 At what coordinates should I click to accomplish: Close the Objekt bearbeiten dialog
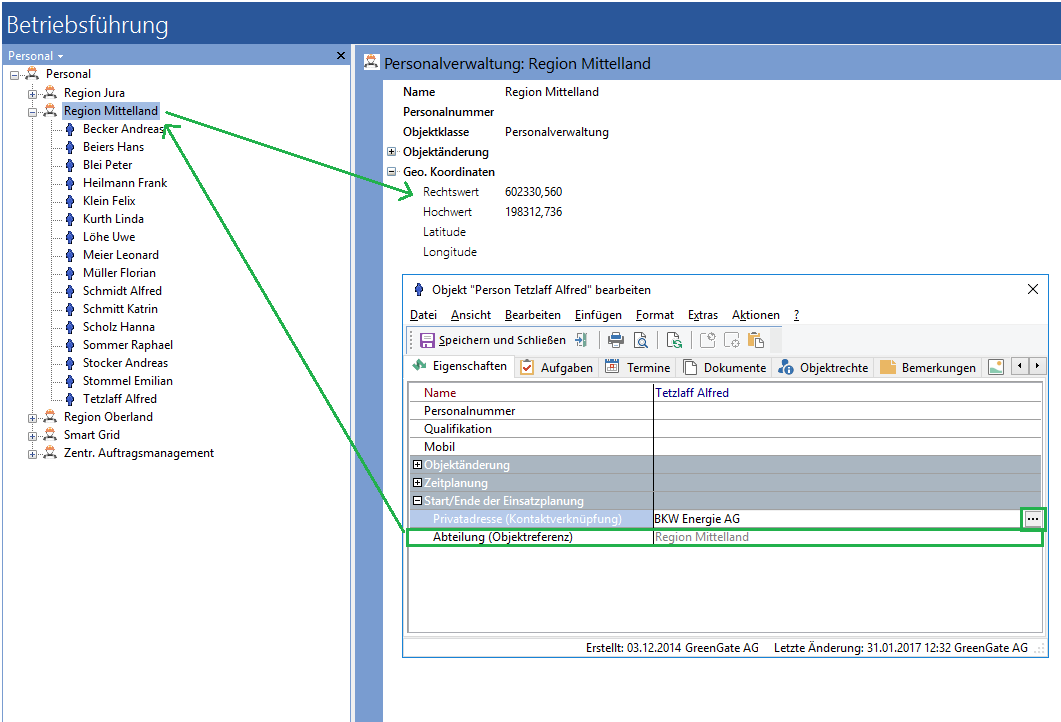pyautogui.click(x=1033, y=290)
